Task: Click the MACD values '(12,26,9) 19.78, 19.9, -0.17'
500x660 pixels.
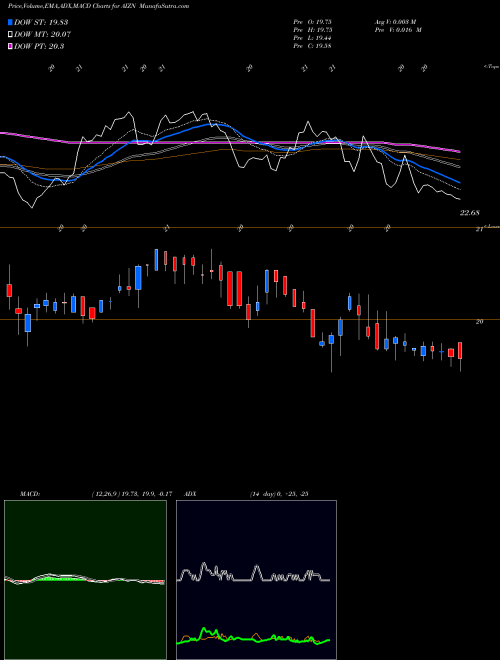Action: [x=132, y=494]
